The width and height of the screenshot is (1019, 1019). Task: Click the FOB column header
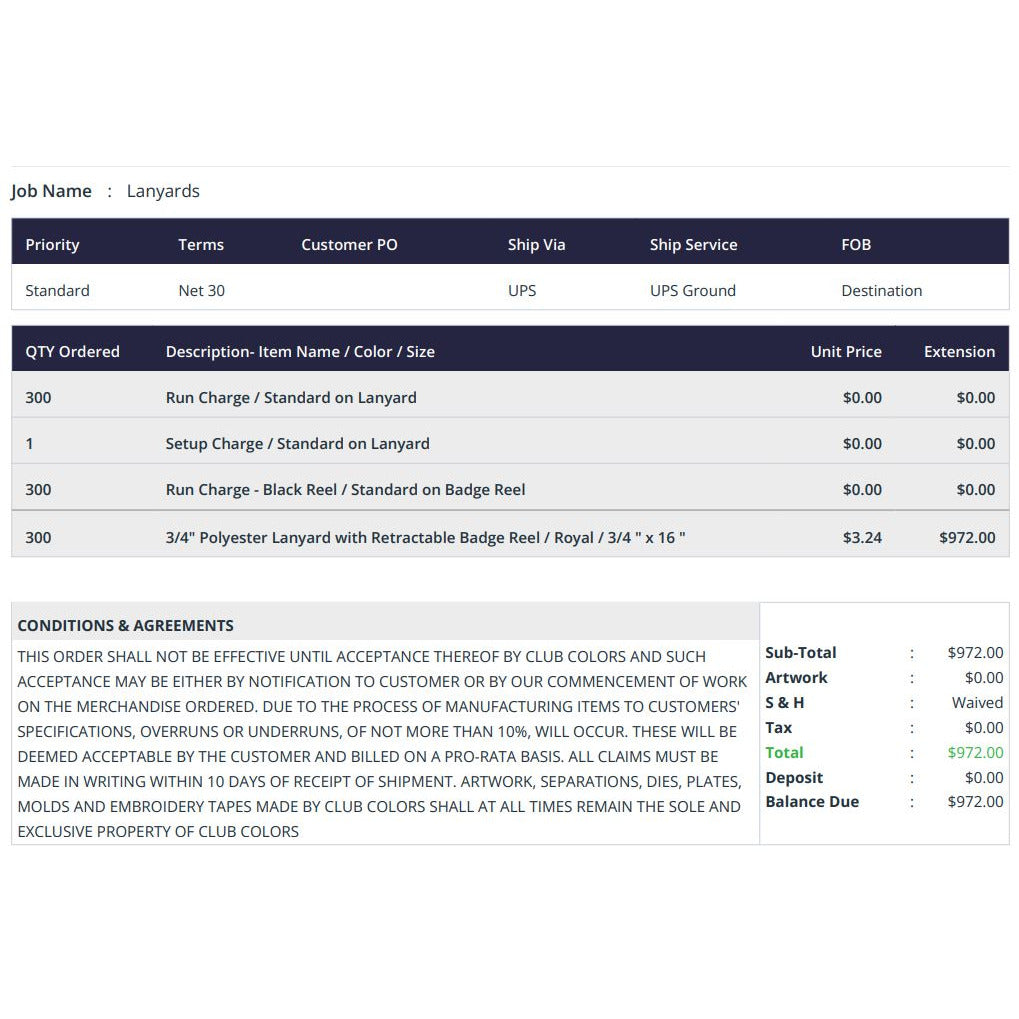[x=856, y=244]
